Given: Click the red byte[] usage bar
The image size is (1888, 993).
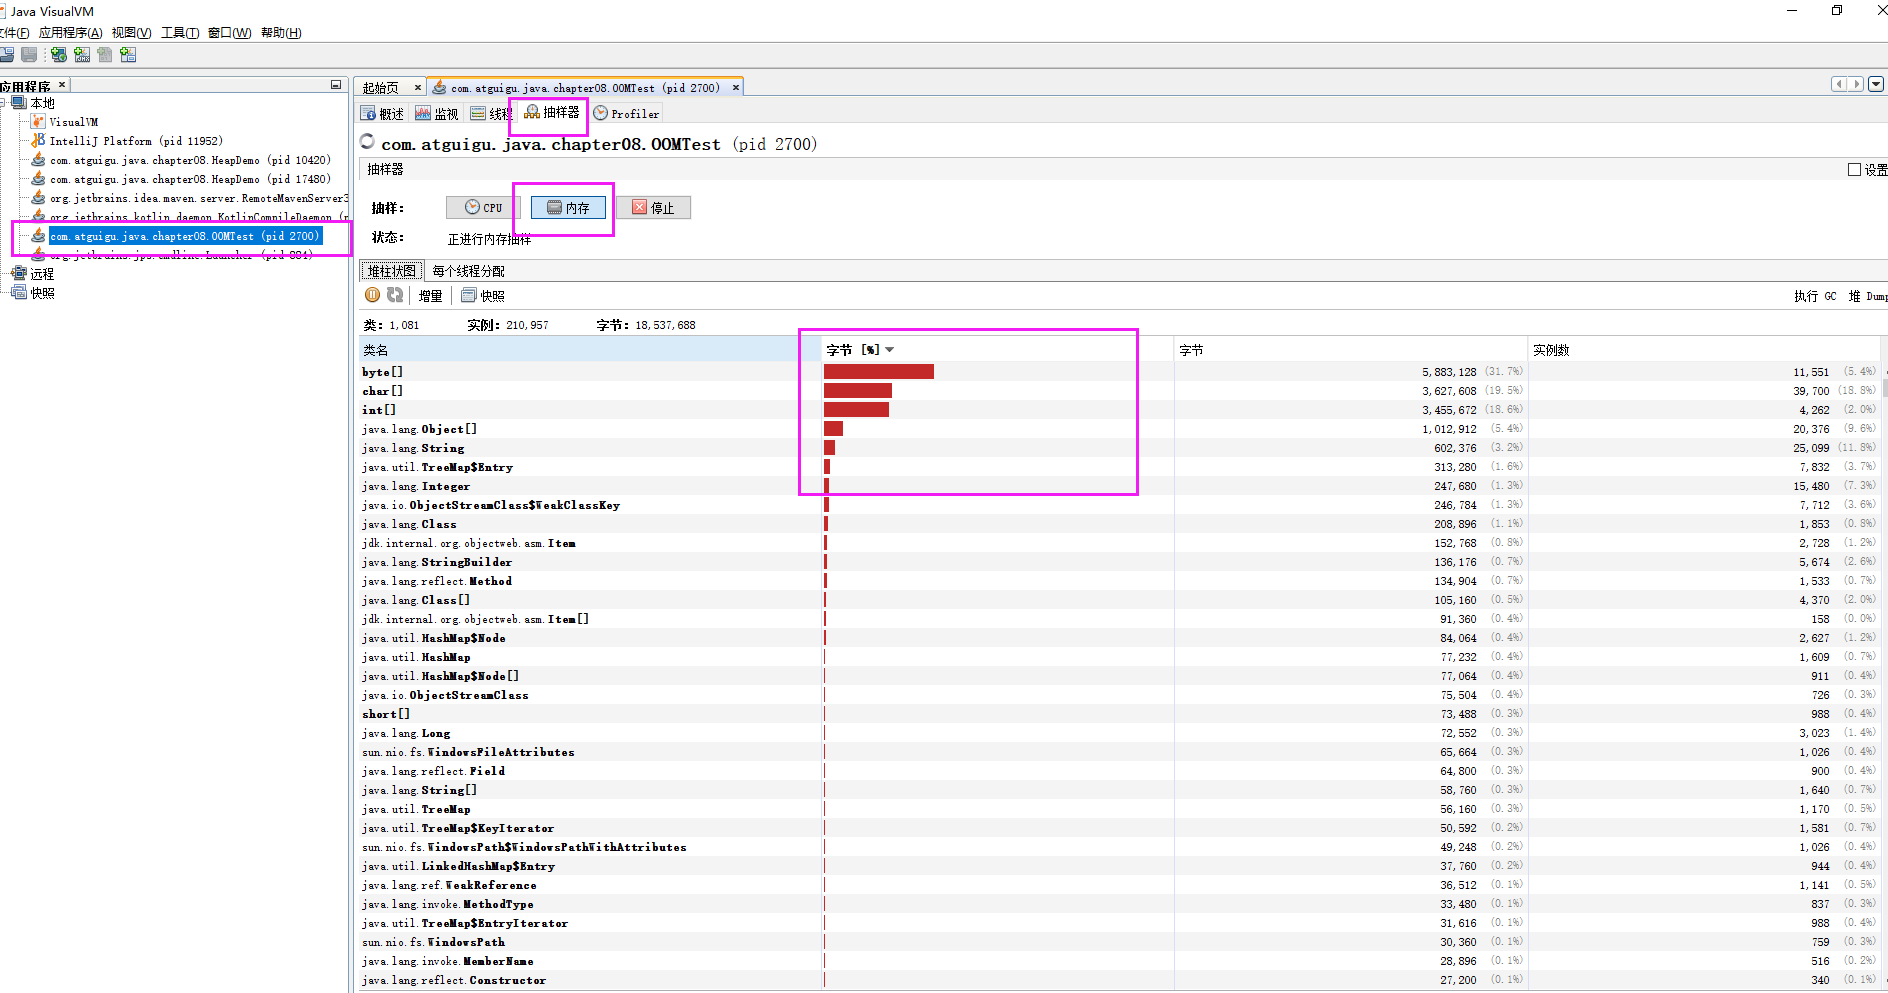Looking at the screenshot, I should coord(878,372).
